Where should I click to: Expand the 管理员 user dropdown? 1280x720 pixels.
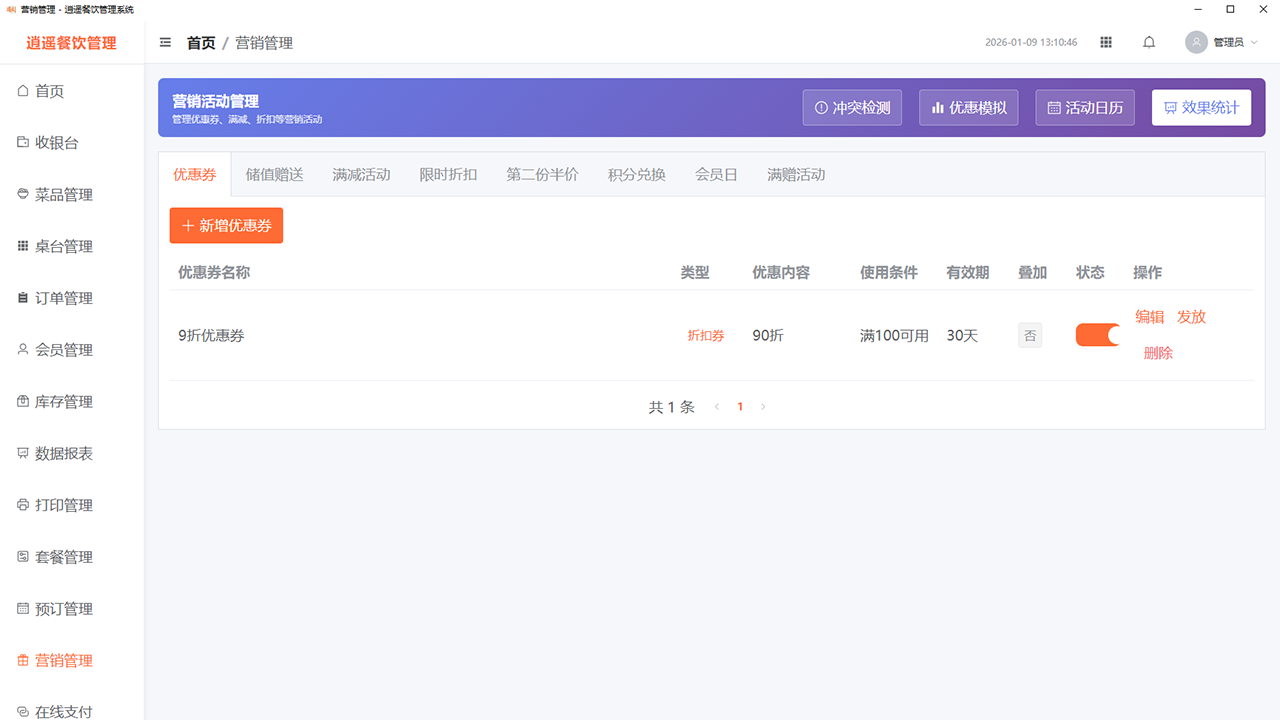pos(1222,42)
